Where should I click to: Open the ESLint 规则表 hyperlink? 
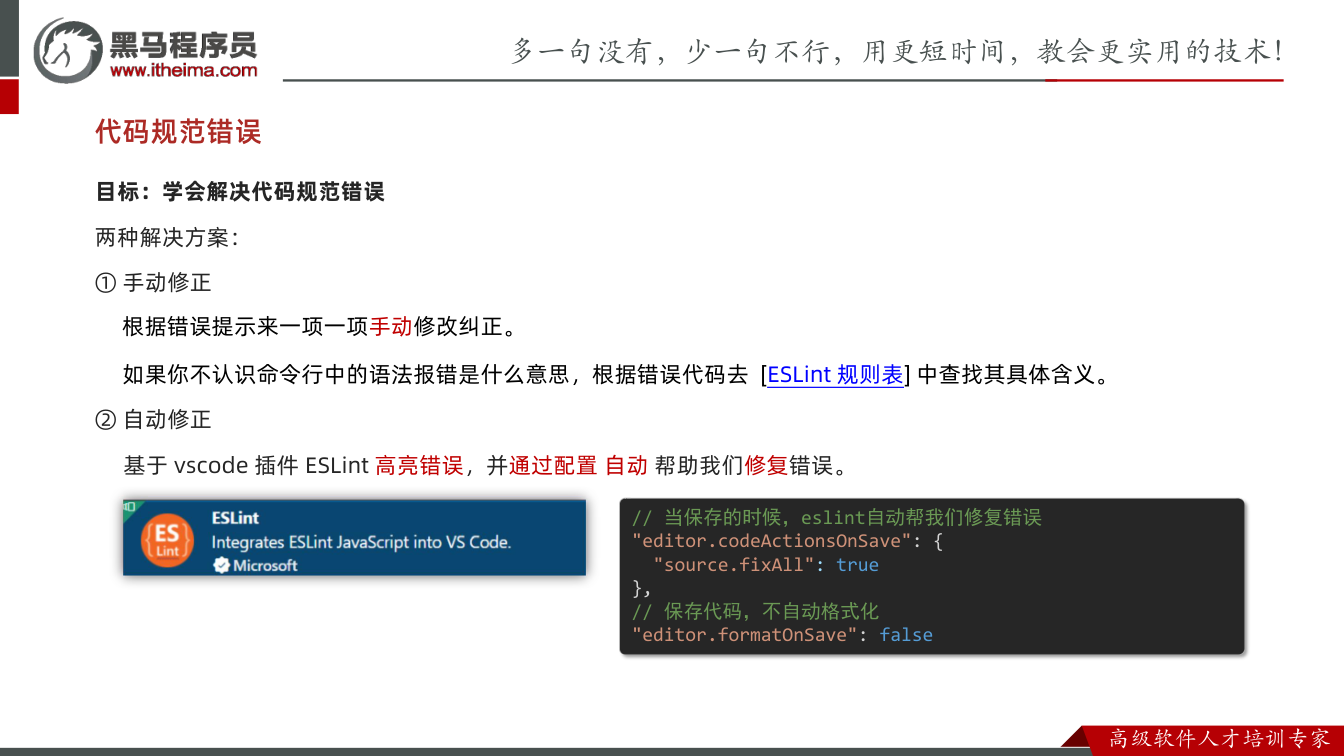(835, 375)
